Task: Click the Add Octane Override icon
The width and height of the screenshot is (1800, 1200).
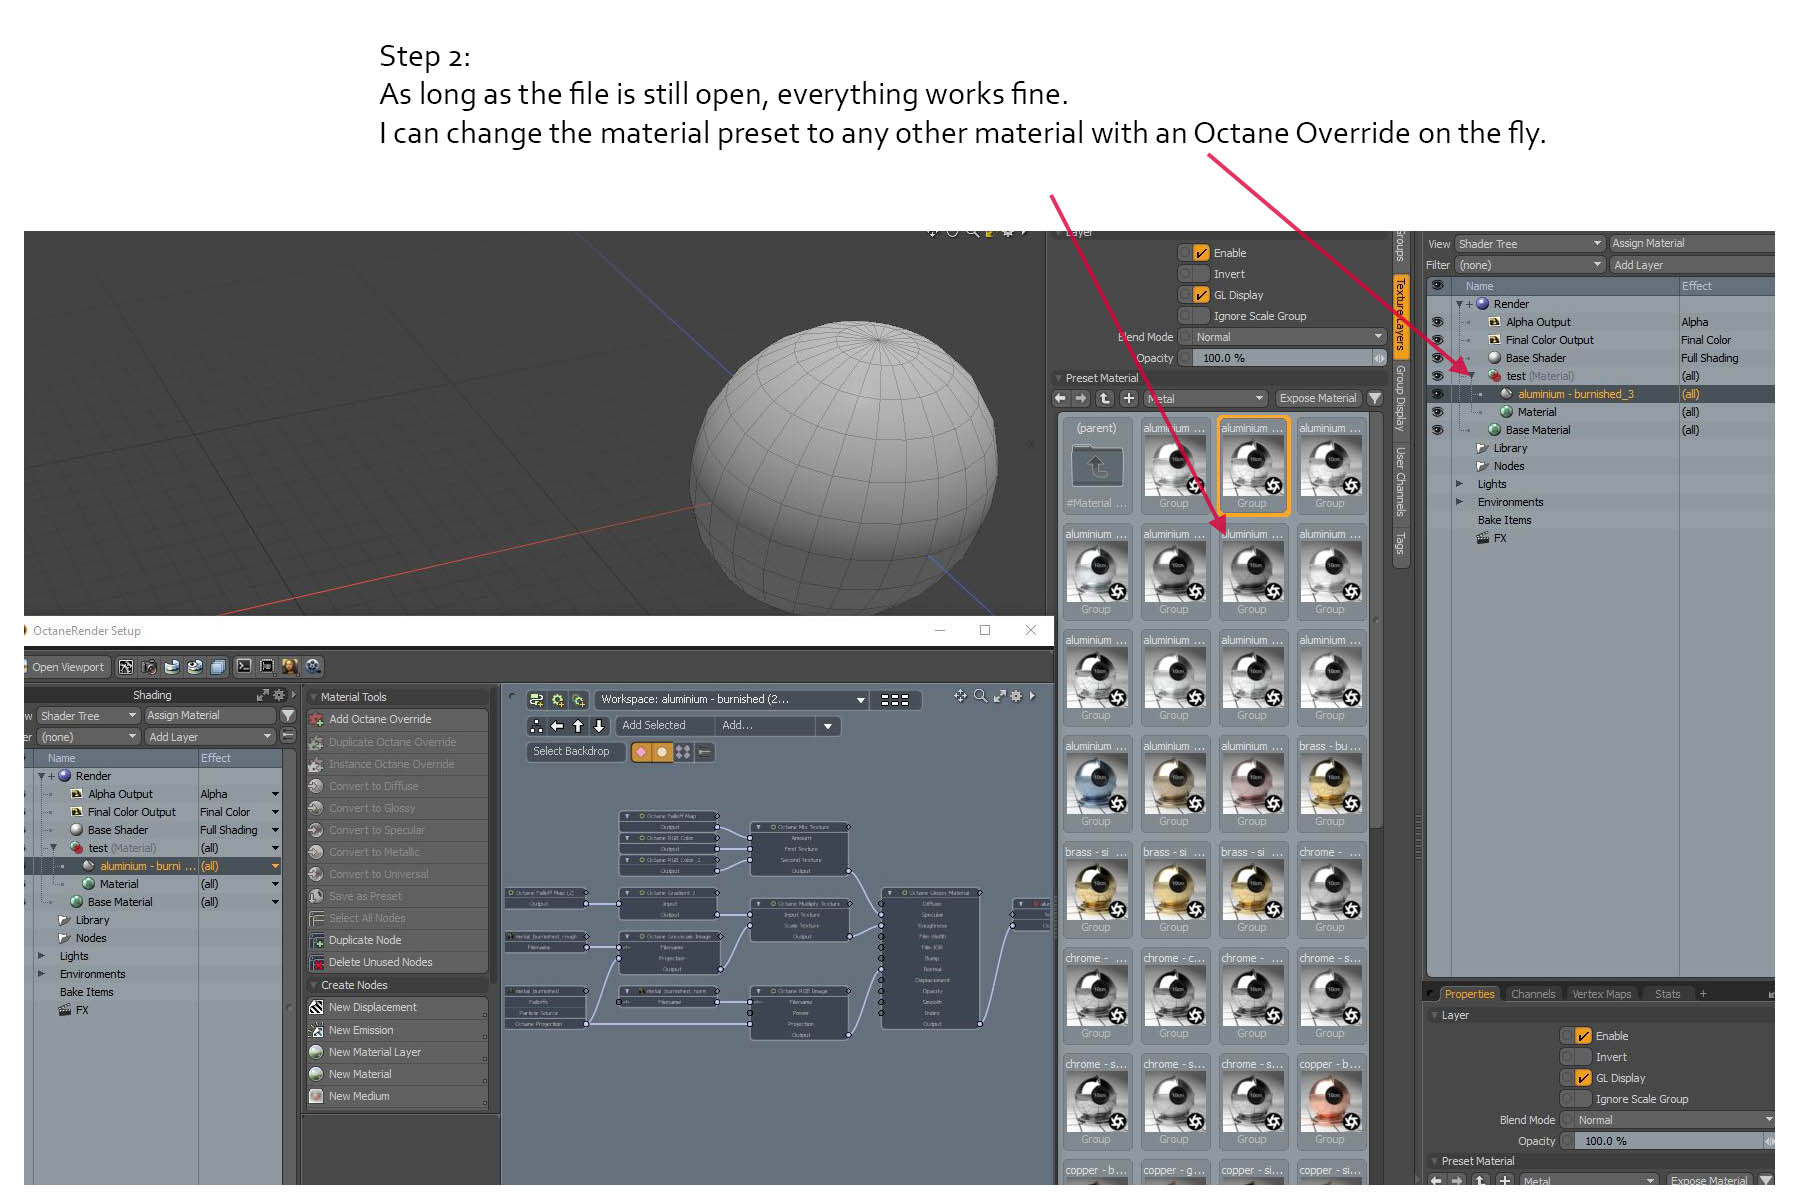Action: [x=316, y=719]
